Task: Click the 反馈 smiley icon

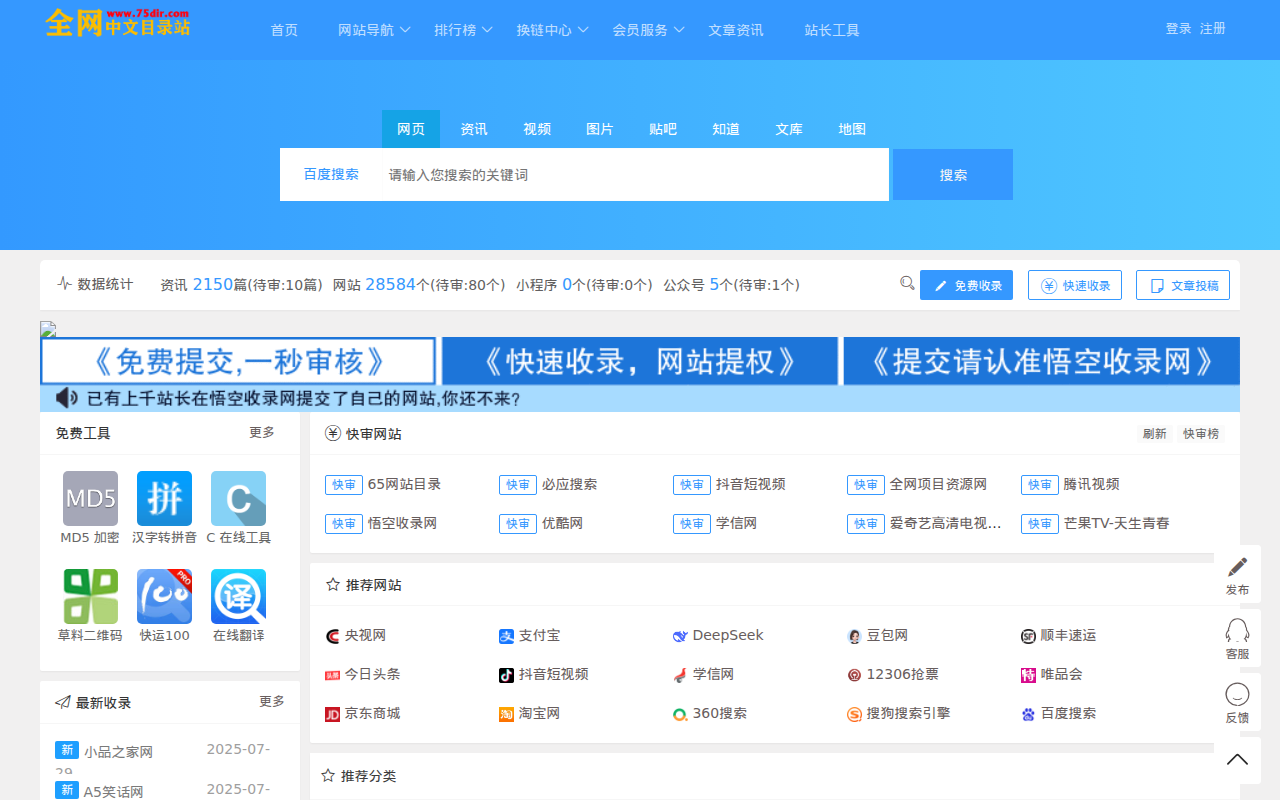Action: pyautogui.click(x=1237, y=694)
